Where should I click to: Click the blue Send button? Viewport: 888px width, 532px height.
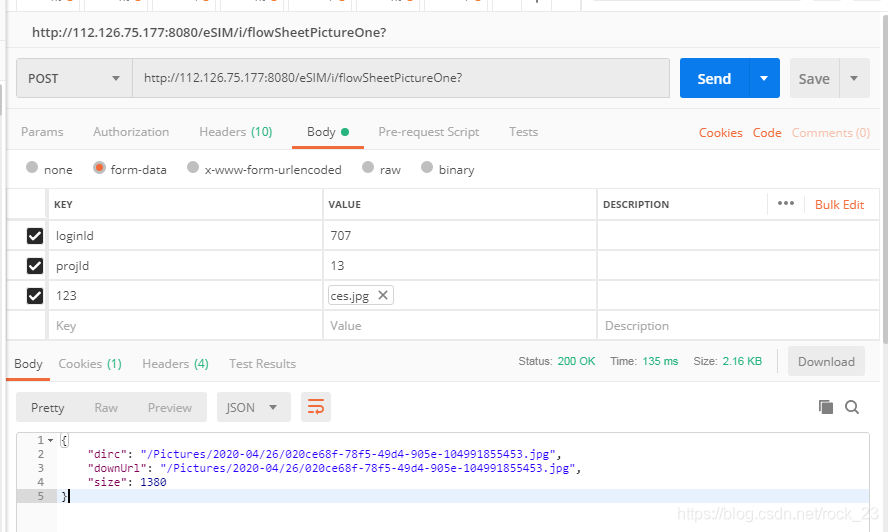(714, 78)
